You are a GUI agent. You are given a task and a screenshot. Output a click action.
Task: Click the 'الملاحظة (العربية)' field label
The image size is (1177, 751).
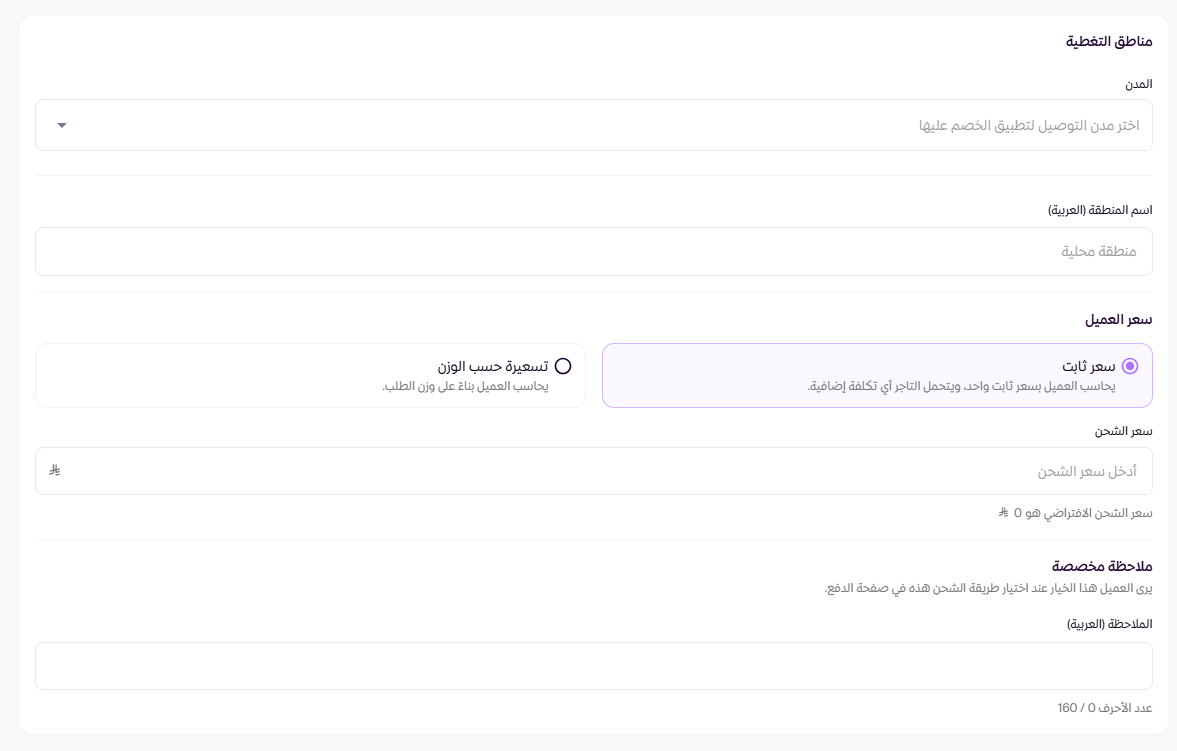tap(1109, 623)
